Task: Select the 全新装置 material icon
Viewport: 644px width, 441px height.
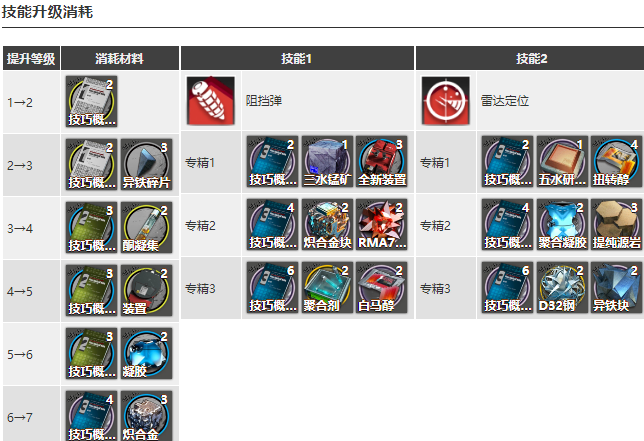Action: 382,161
